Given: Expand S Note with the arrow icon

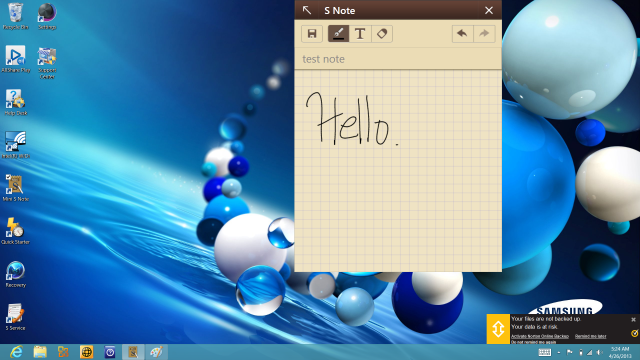Looking at the screenshot, I should [307, 10].
